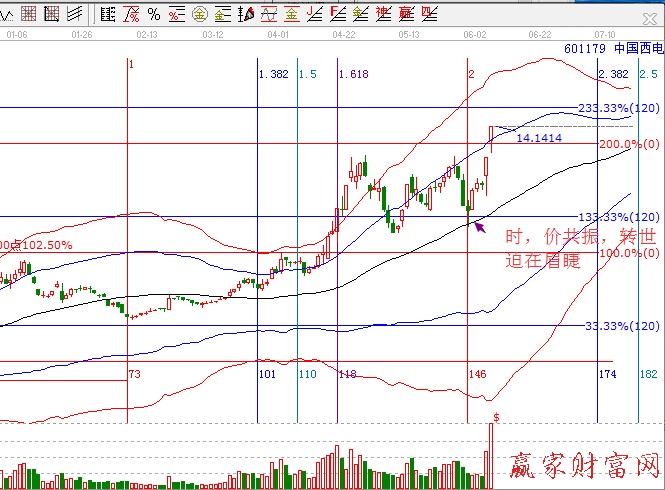Click the zigzag wave line icon
Image resolution: width=665 pixels, height=490 pixels.
(6, 13)
